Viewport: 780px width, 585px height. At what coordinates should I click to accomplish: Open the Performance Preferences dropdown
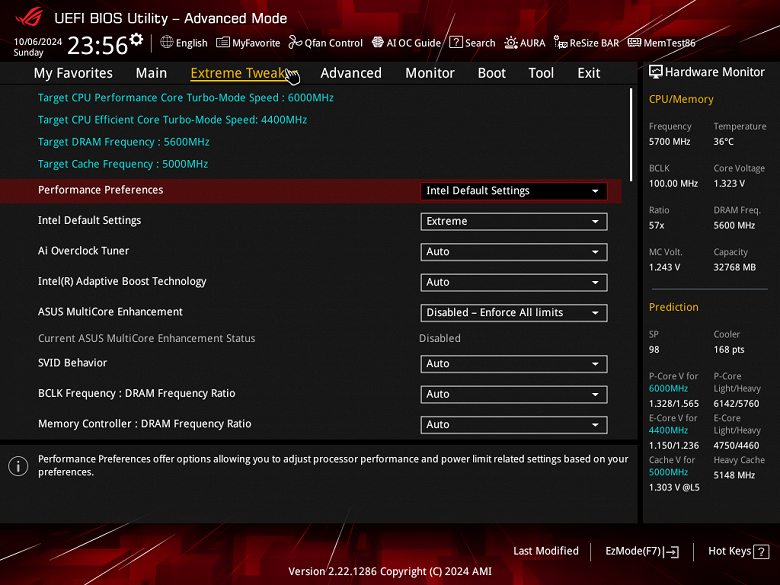pos(513,191)
